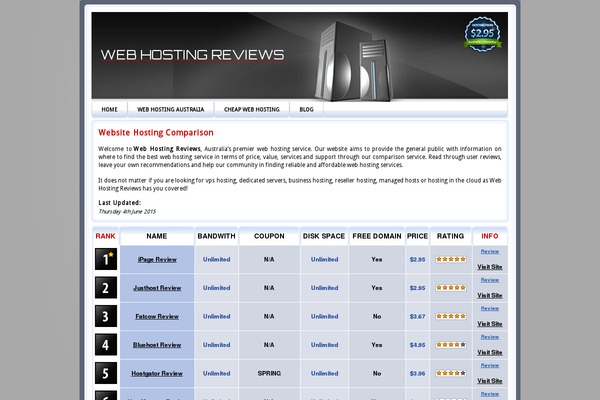Click Justhost star rating
600x400 pixels.
tap(451, 287)
